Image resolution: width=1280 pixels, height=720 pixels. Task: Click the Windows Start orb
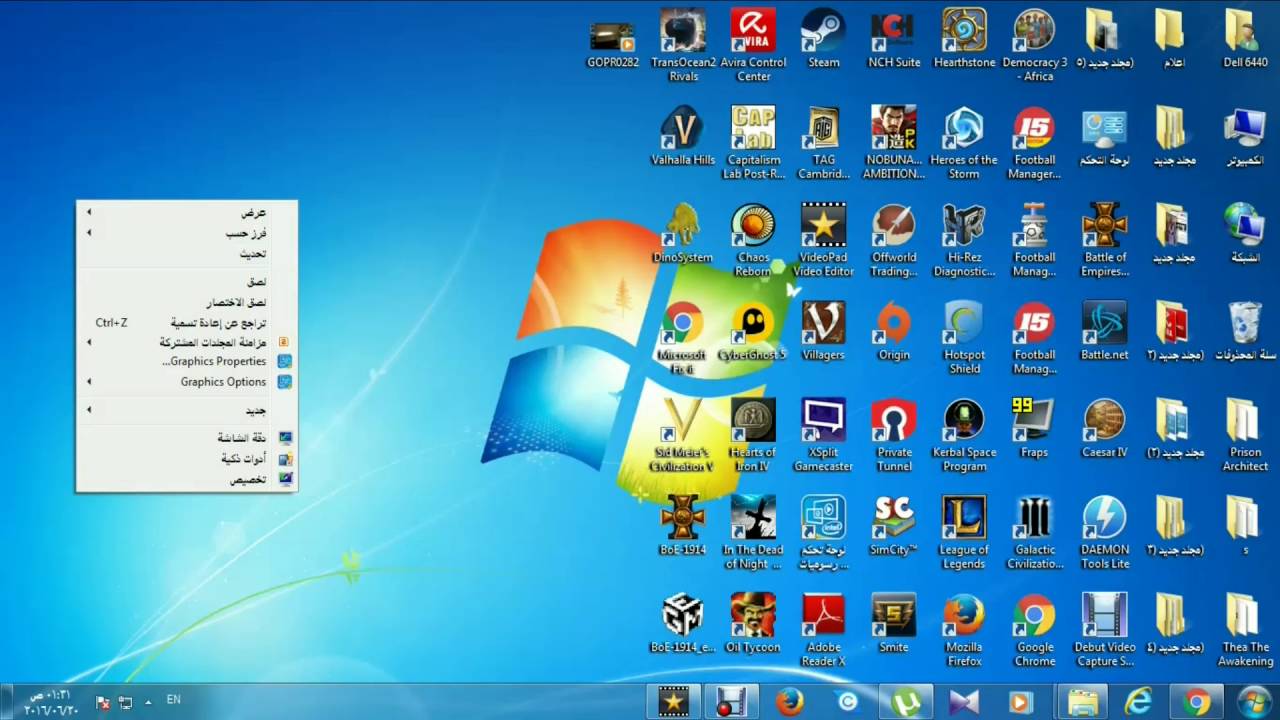[x=1254, y=702]
